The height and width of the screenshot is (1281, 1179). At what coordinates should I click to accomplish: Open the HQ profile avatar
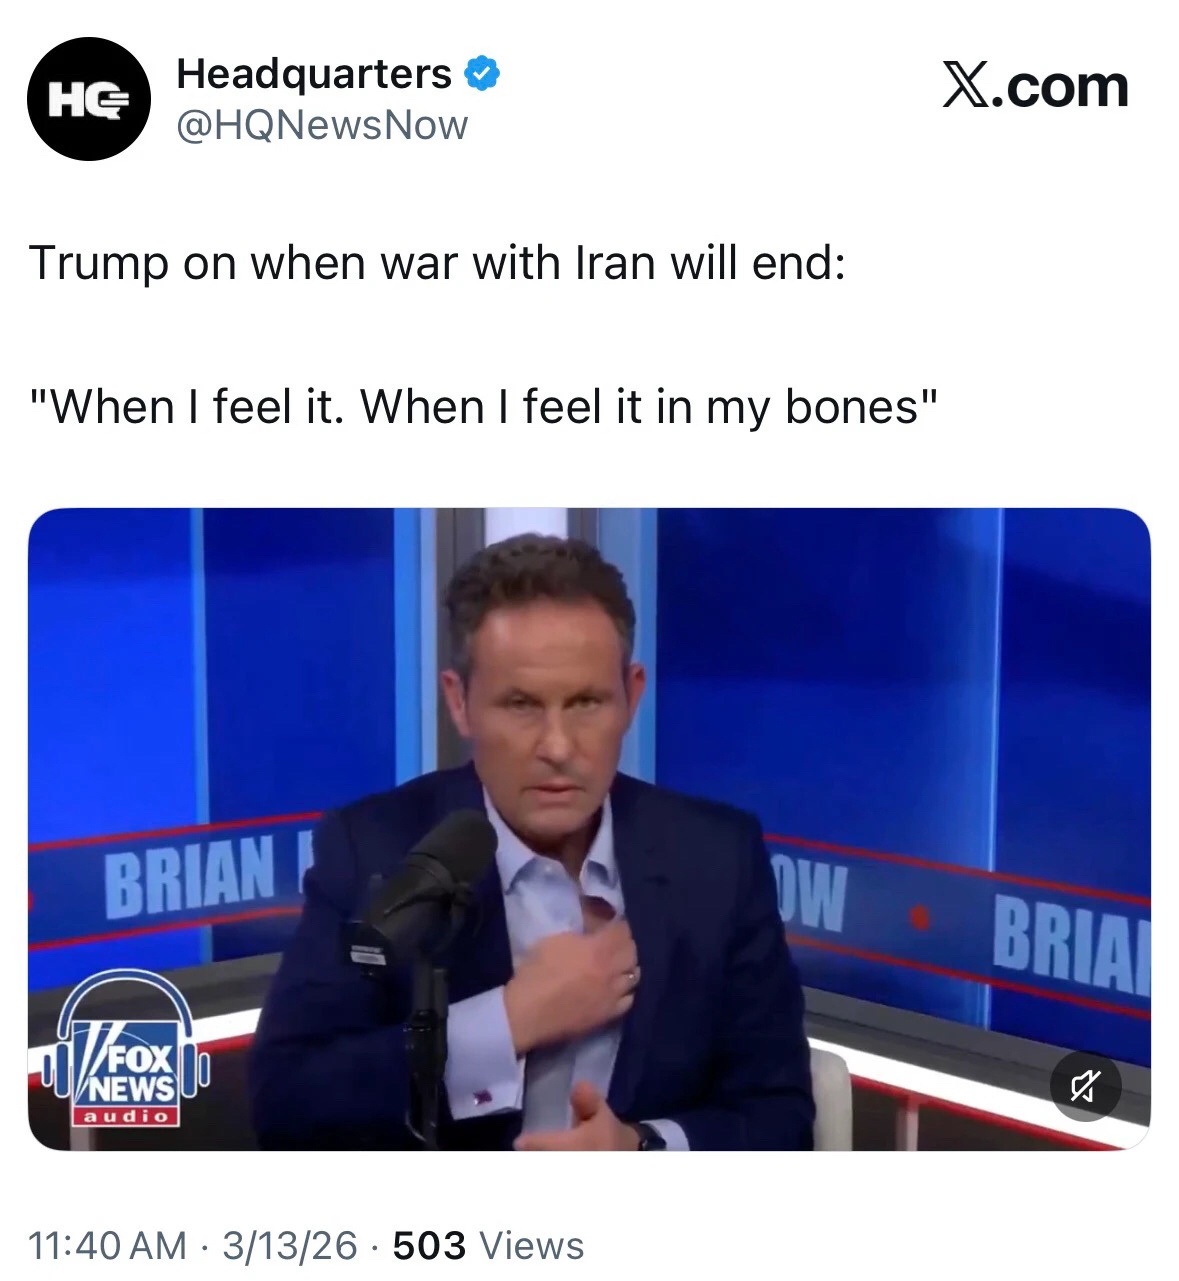(89, 99)
